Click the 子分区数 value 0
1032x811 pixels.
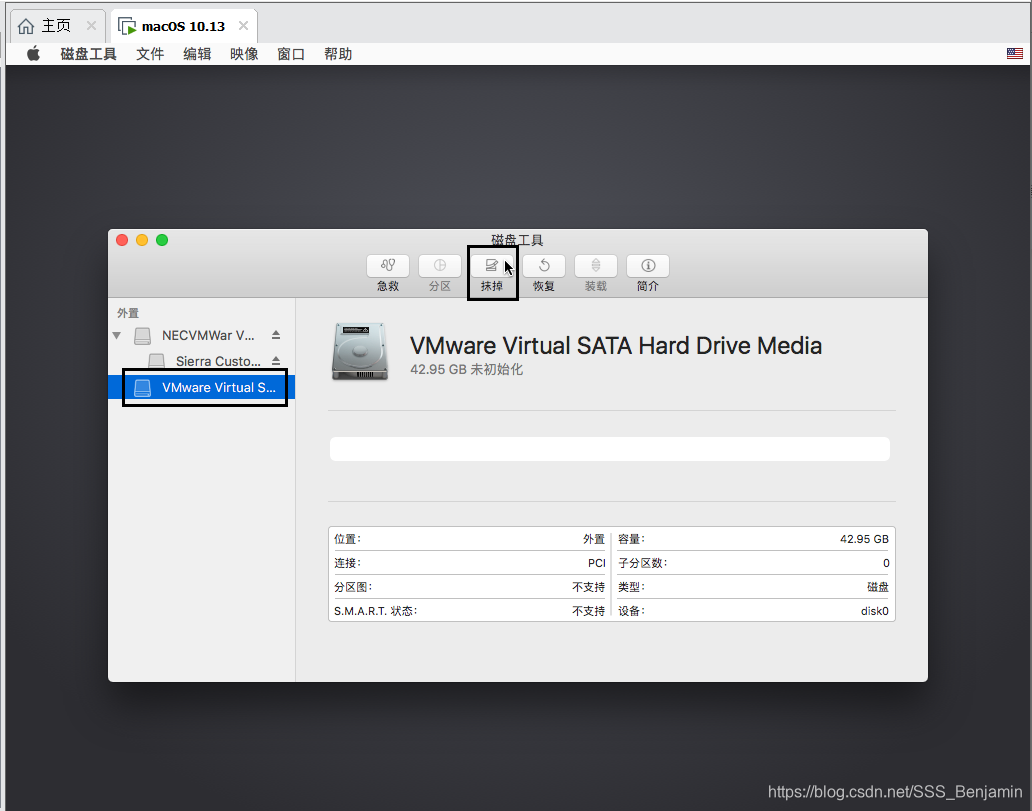(x=886, y=563)
